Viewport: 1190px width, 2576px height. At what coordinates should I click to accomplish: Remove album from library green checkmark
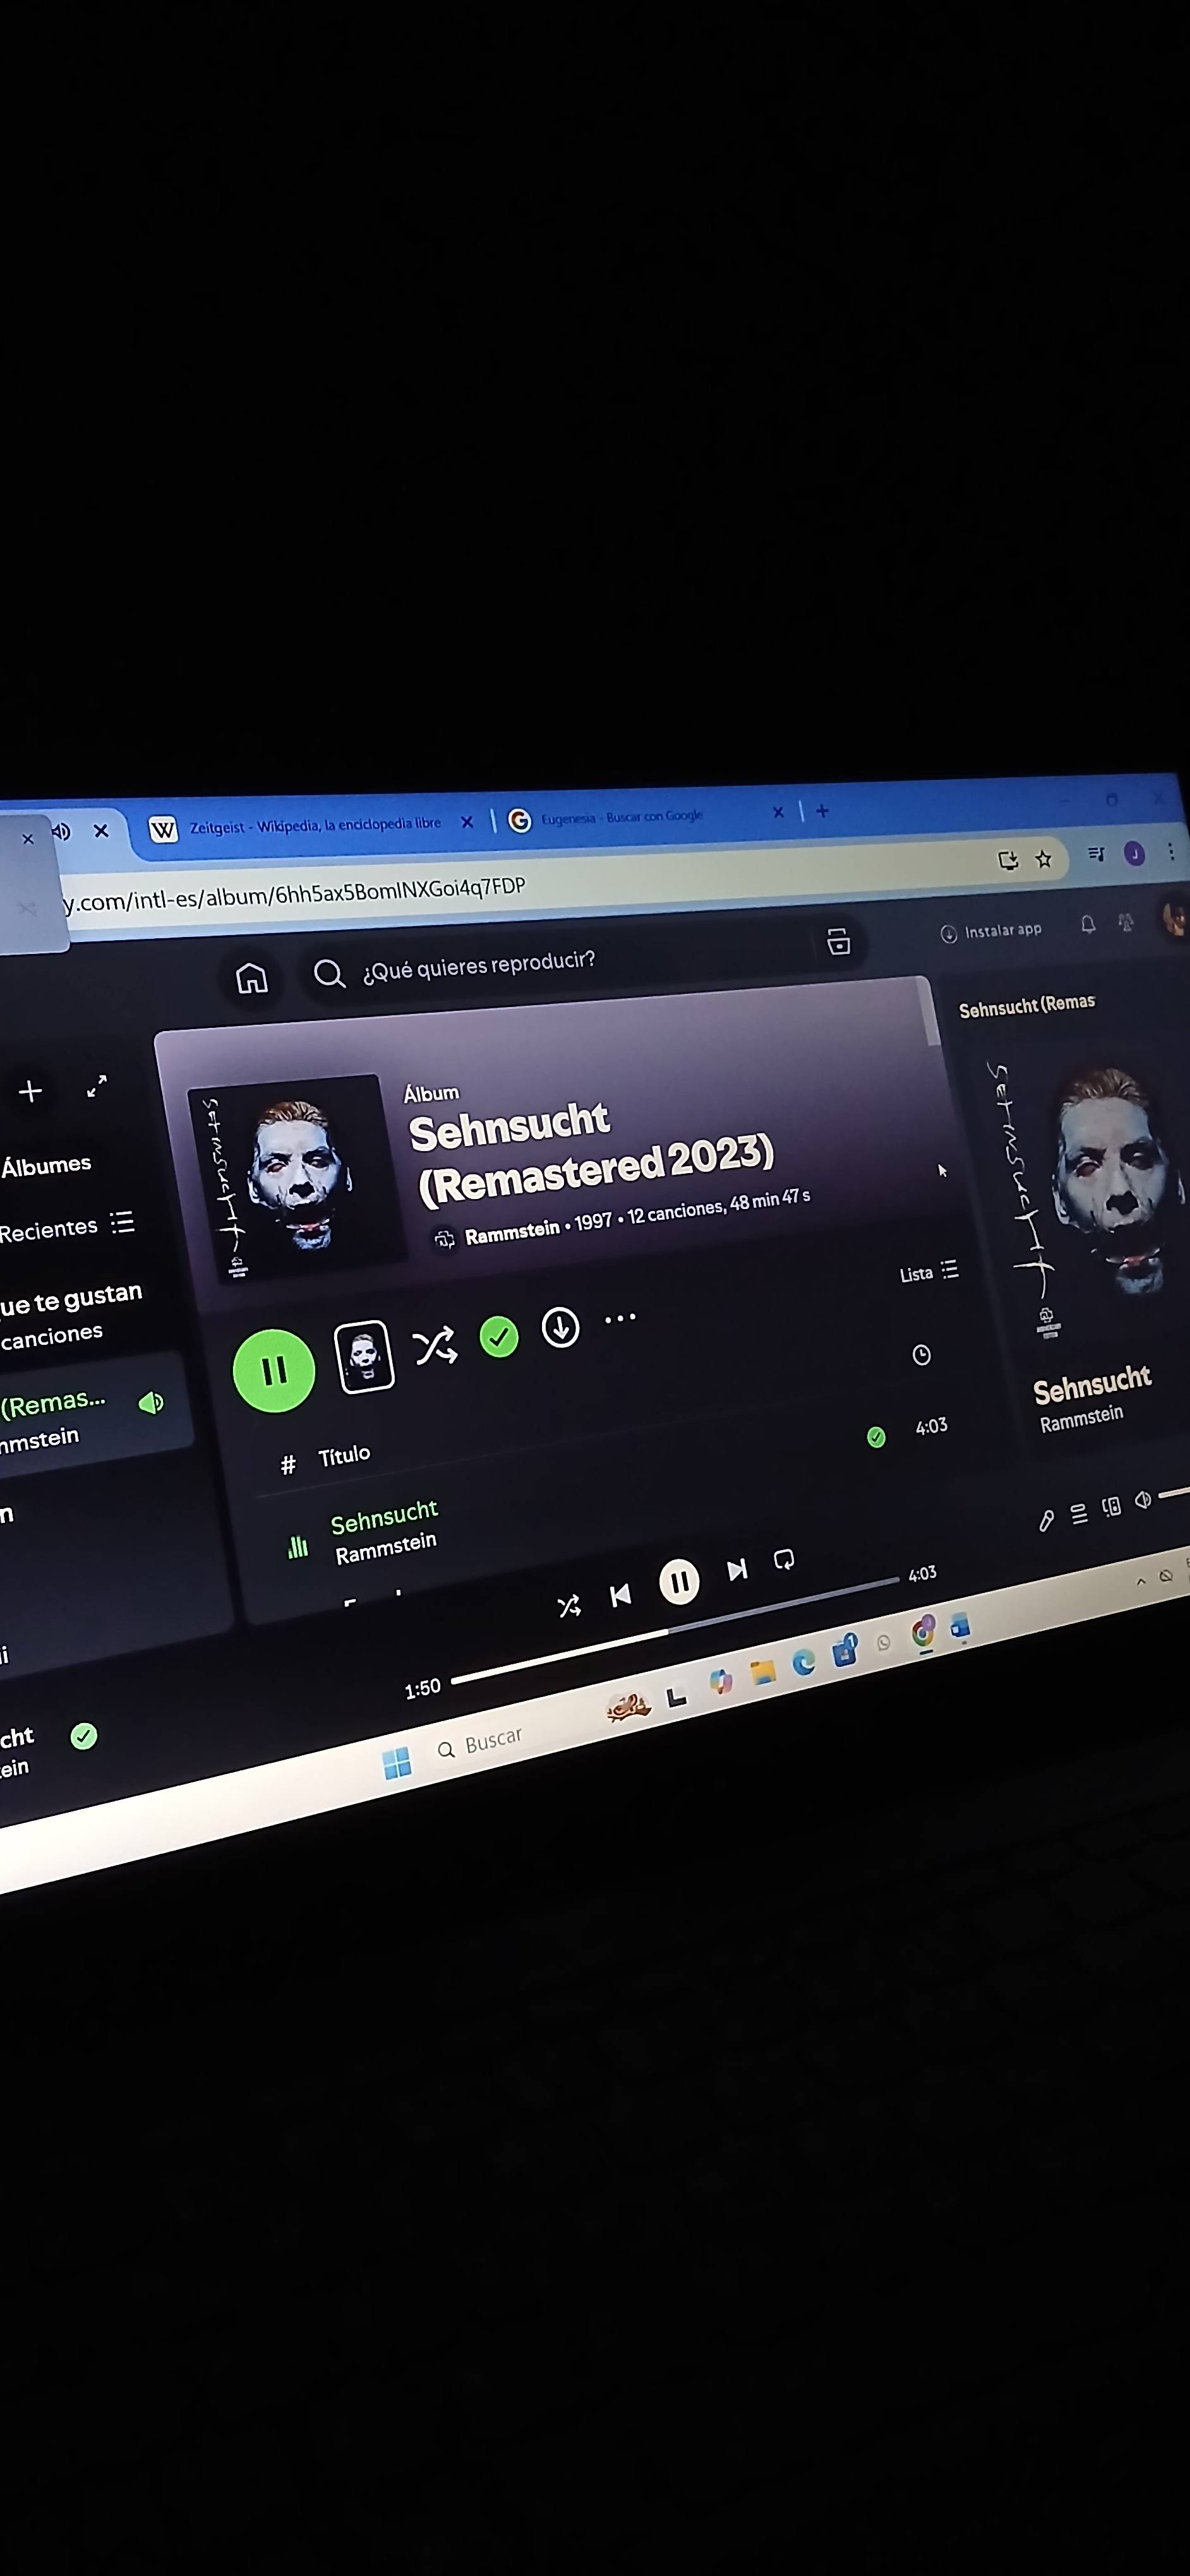(x=499, y=1337)
